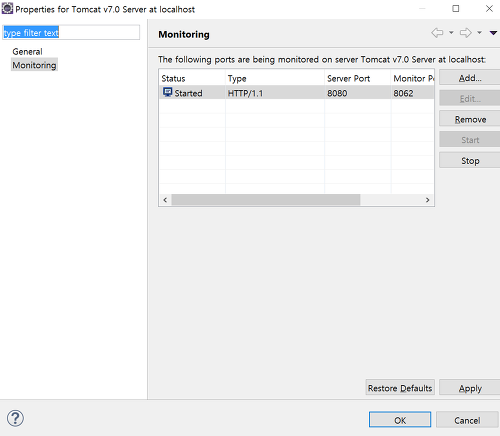The height and width of the screenshot is (436, 500).
Task: Click the Edit... button
Action: pos(470,98)
